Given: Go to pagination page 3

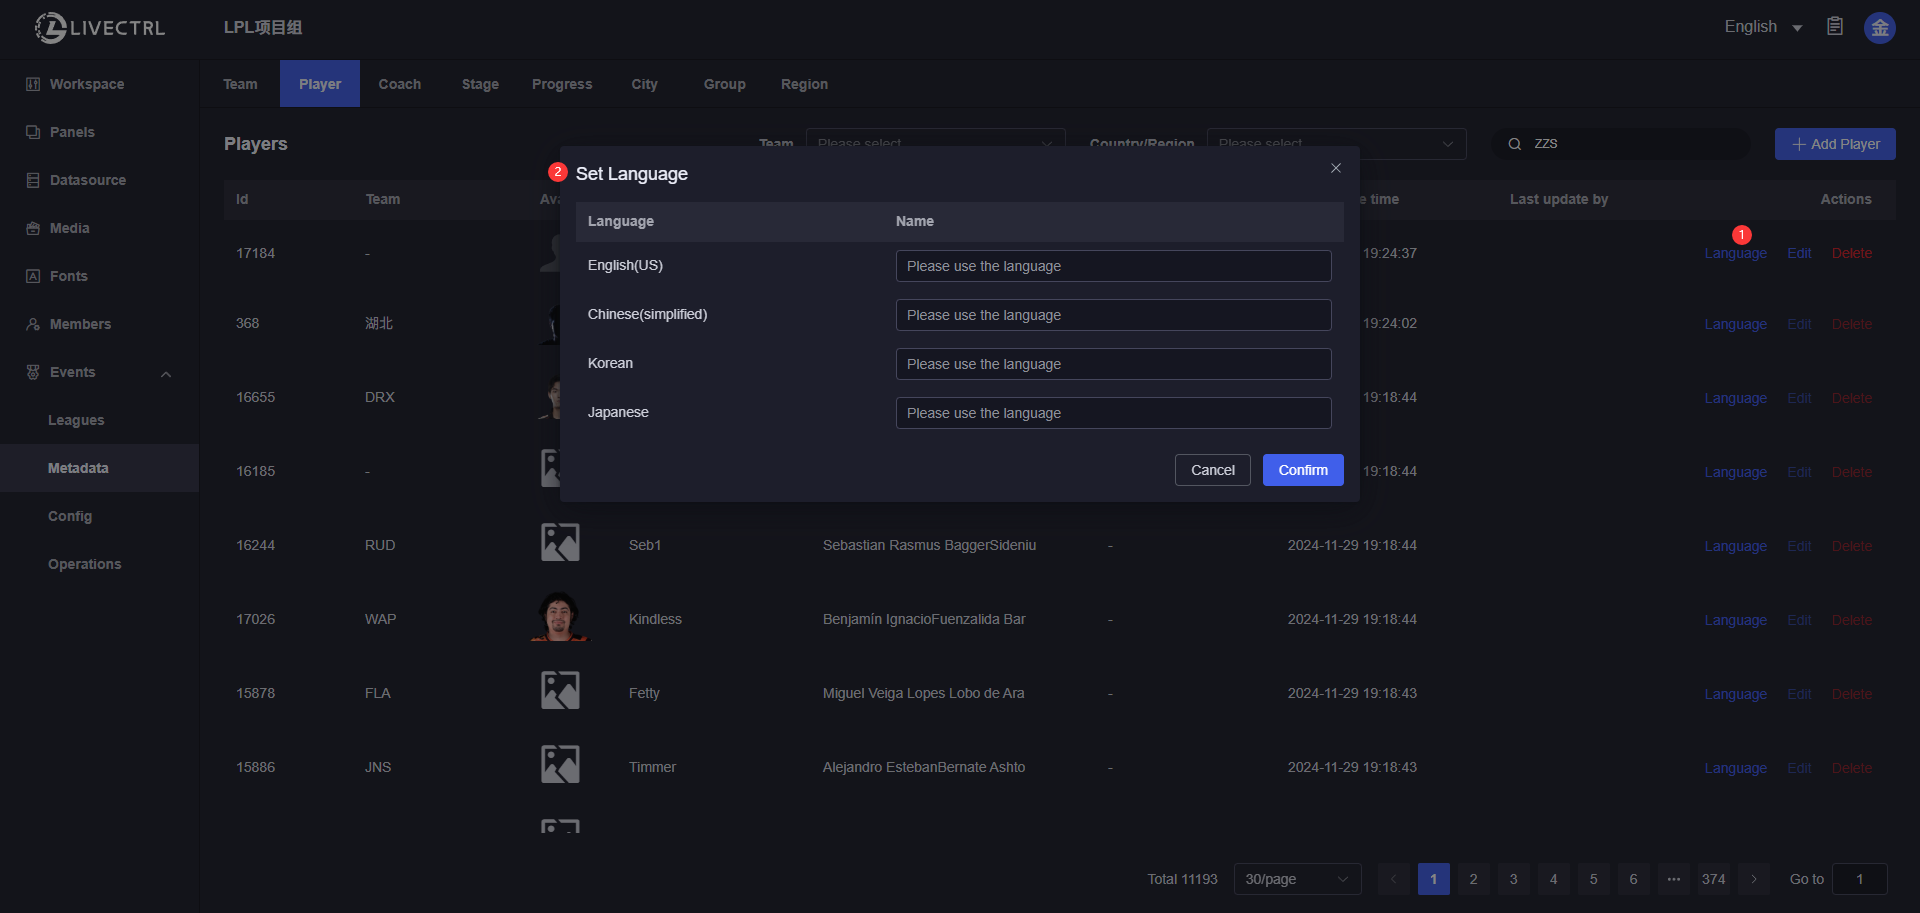Looking at the screenshot, I should [x=1513, y=879].
